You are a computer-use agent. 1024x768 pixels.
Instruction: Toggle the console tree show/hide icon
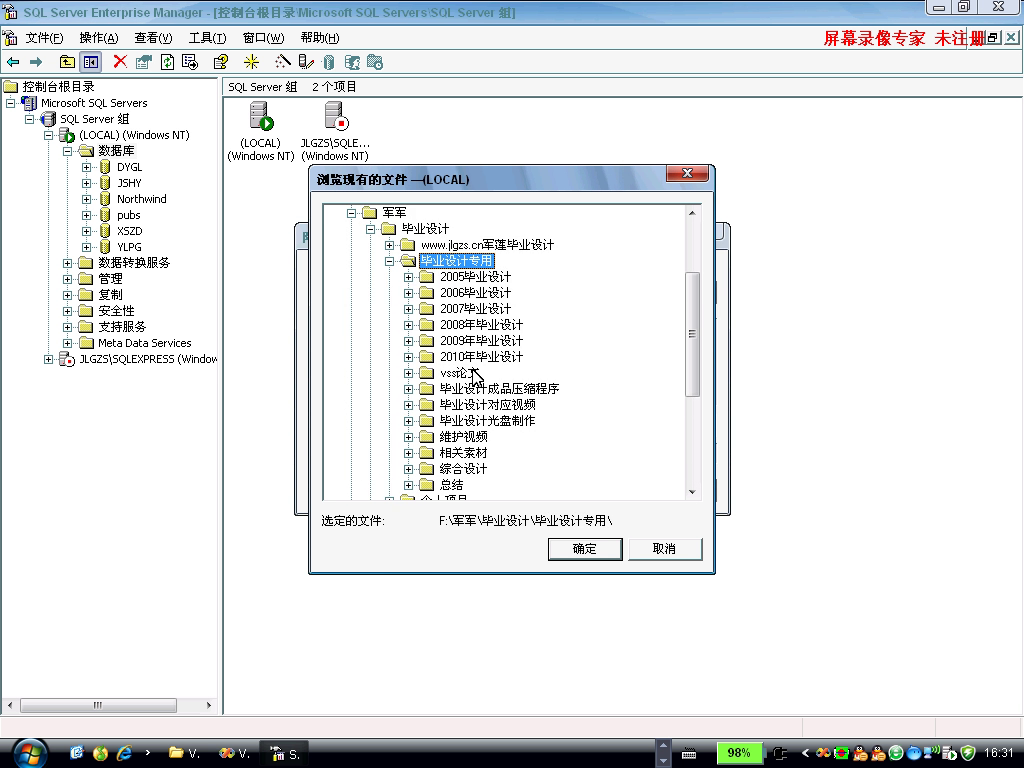coord(90,62)
